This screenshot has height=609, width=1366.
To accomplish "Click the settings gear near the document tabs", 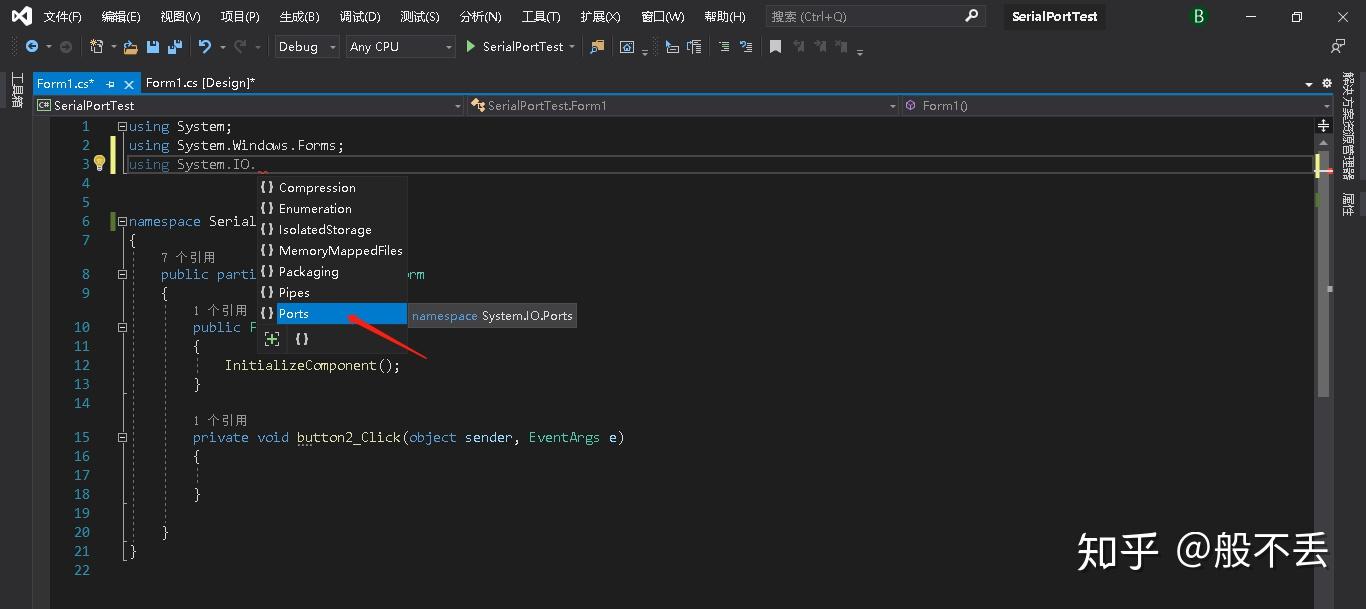I will pos(1327,84).
